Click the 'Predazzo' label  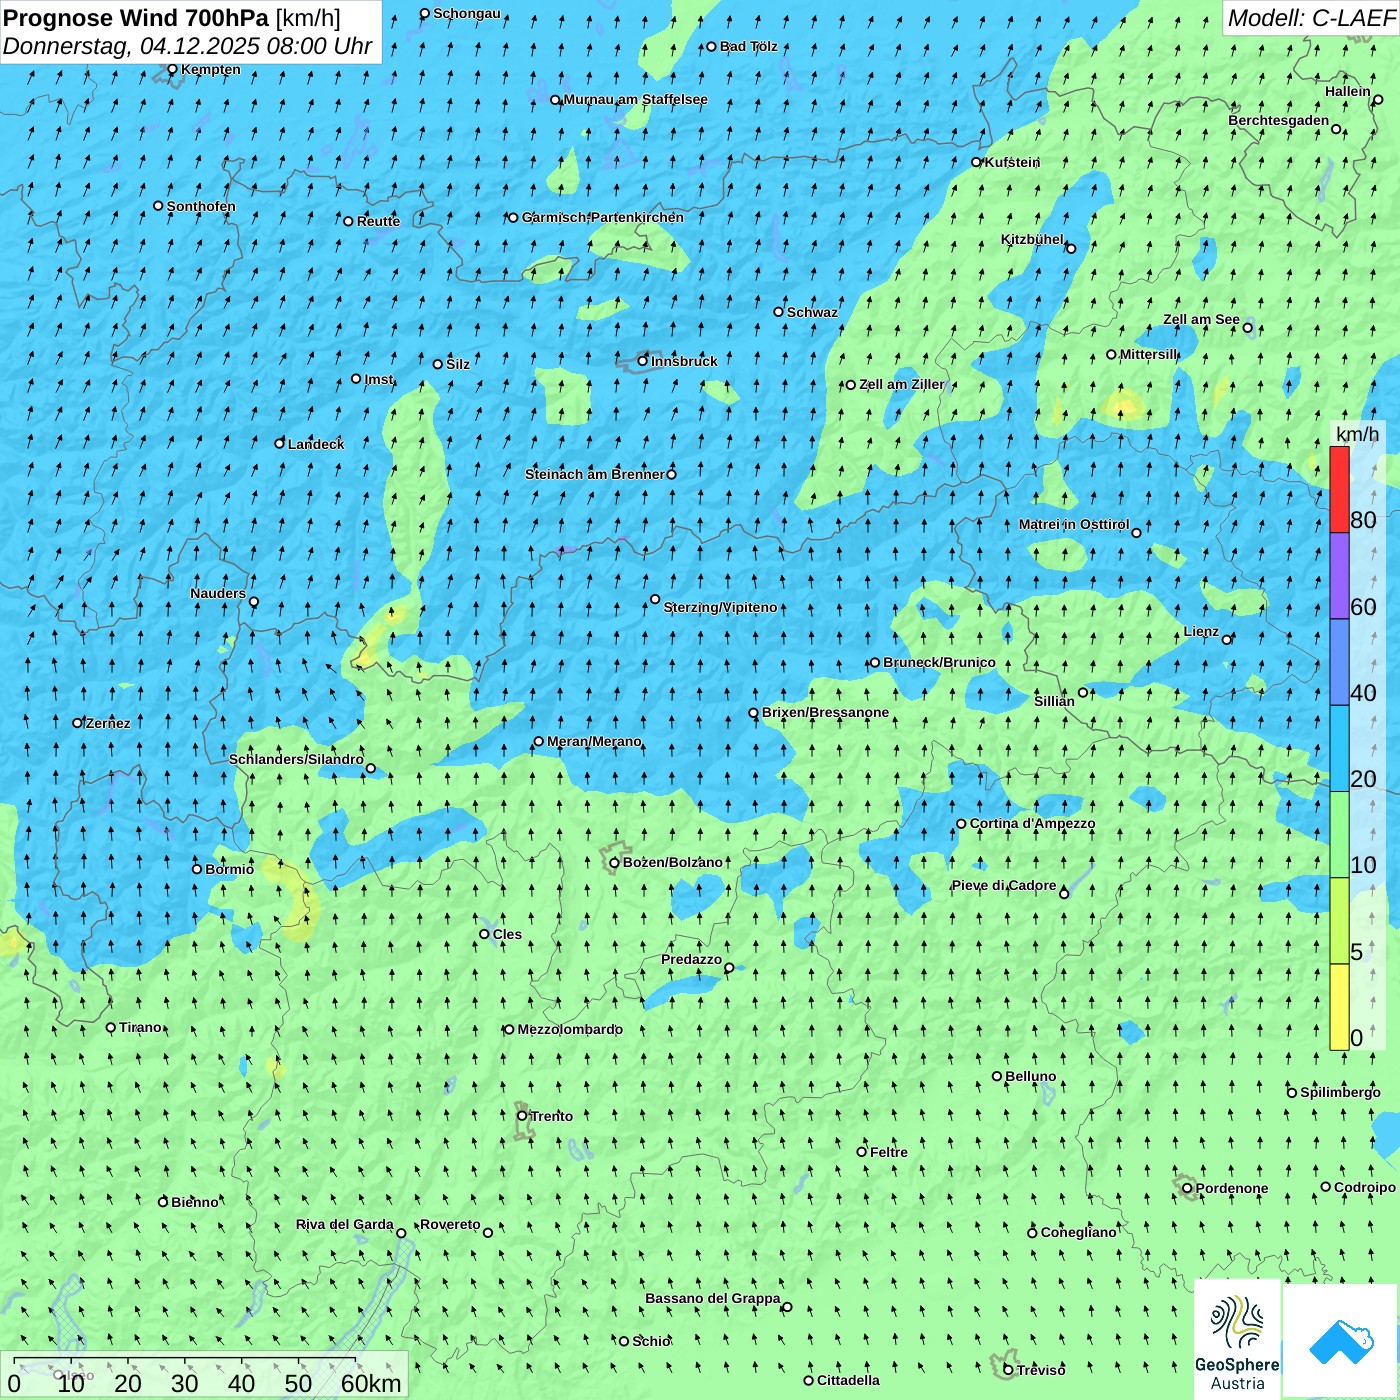click(x=691, y=959)
